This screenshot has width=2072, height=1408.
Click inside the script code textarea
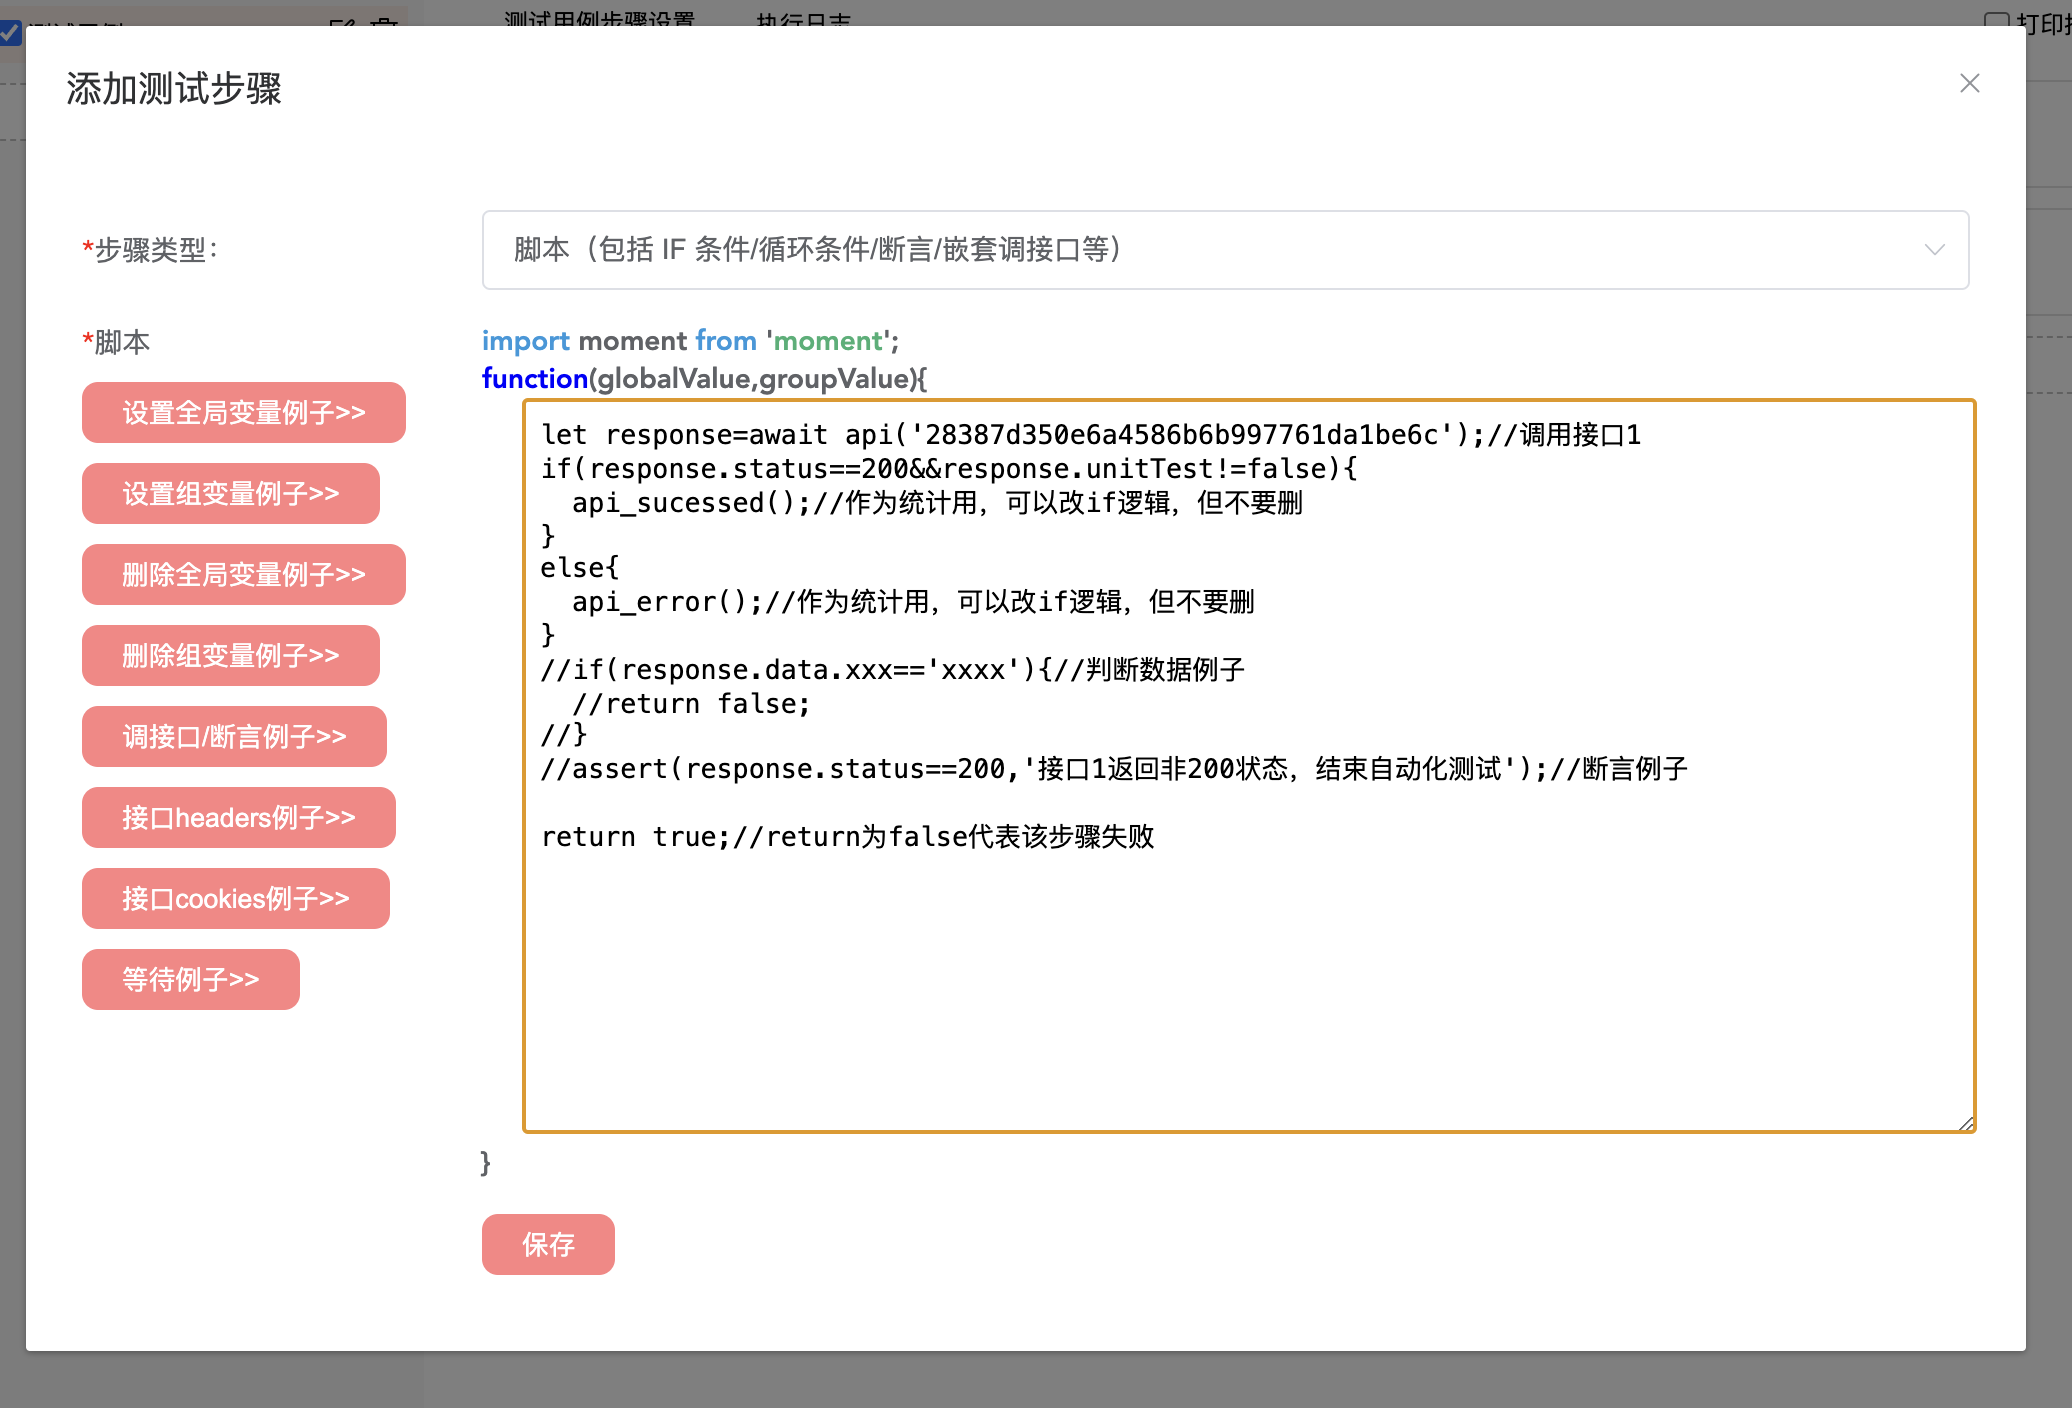tap(1249, 766)
